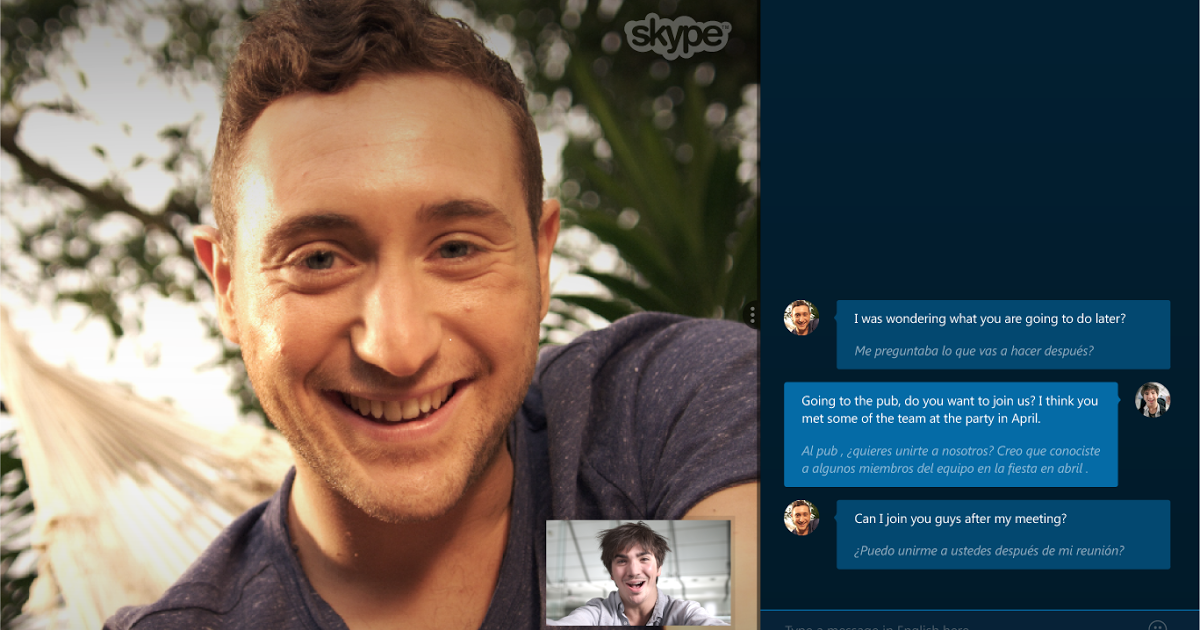Click 'I was wondering what you are going to do later?'
1200x630 pixels.
990,319
